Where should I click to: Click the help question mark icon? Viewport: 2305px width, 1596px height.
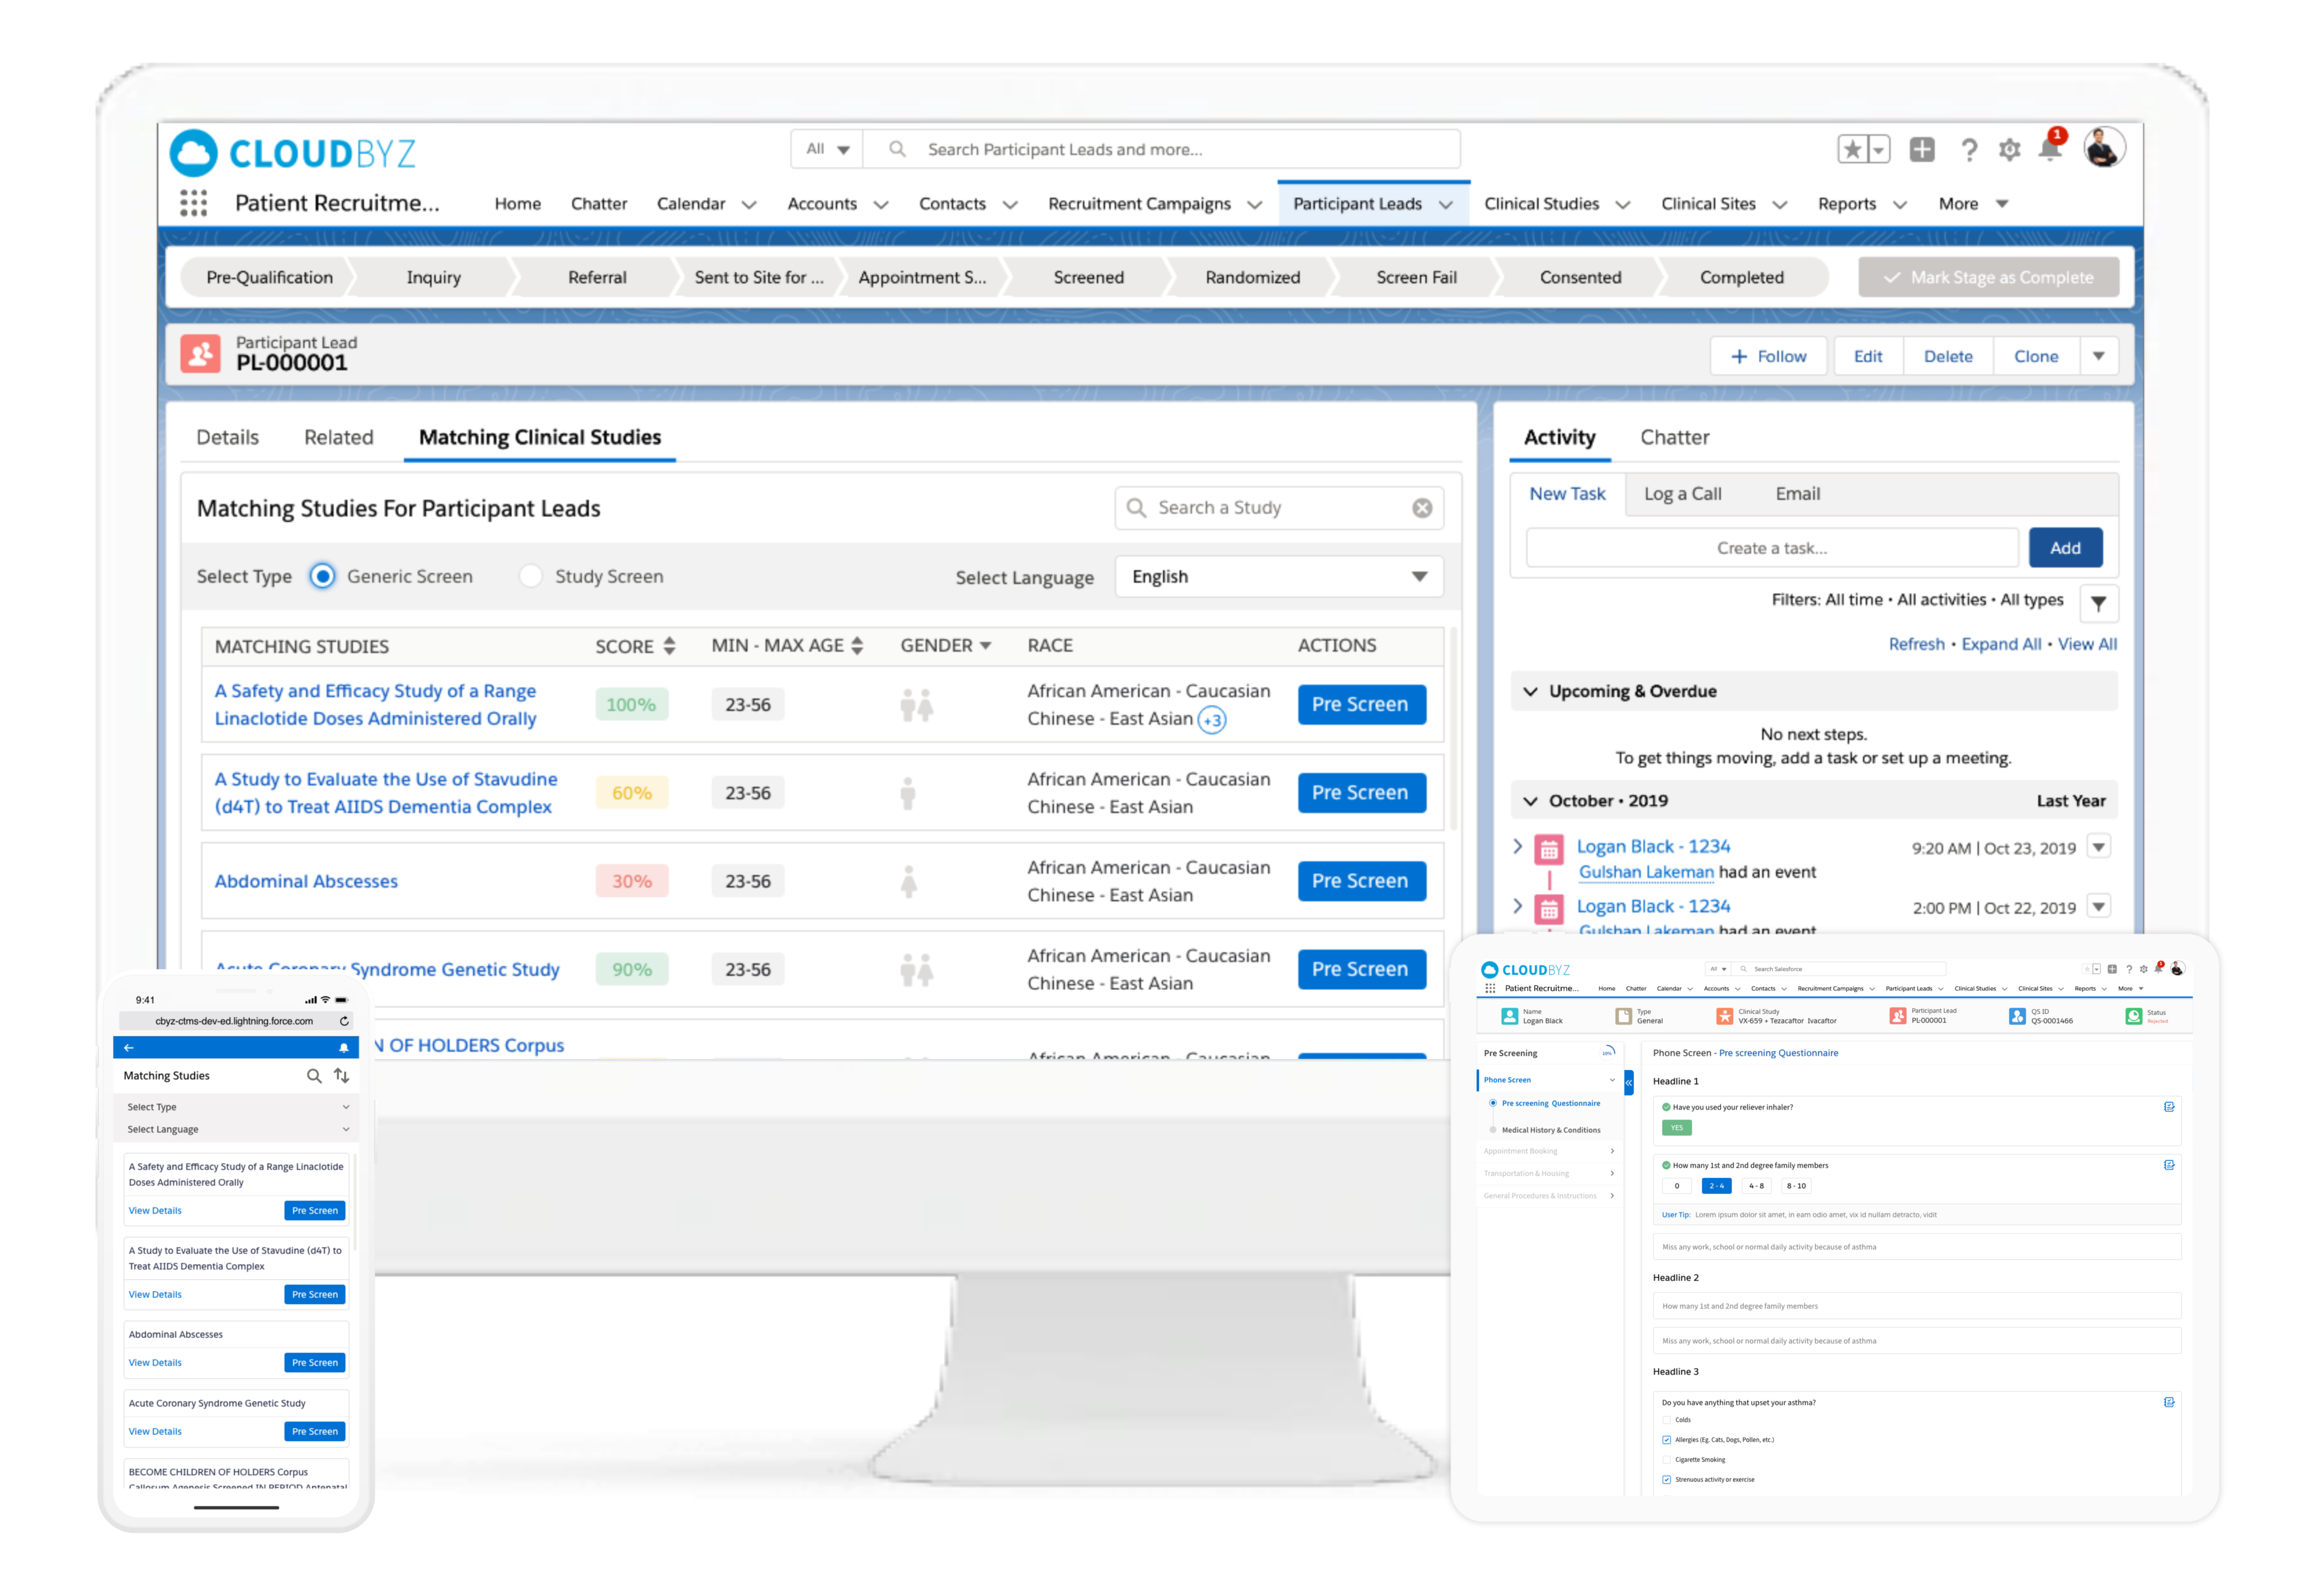pos(1969,150)
